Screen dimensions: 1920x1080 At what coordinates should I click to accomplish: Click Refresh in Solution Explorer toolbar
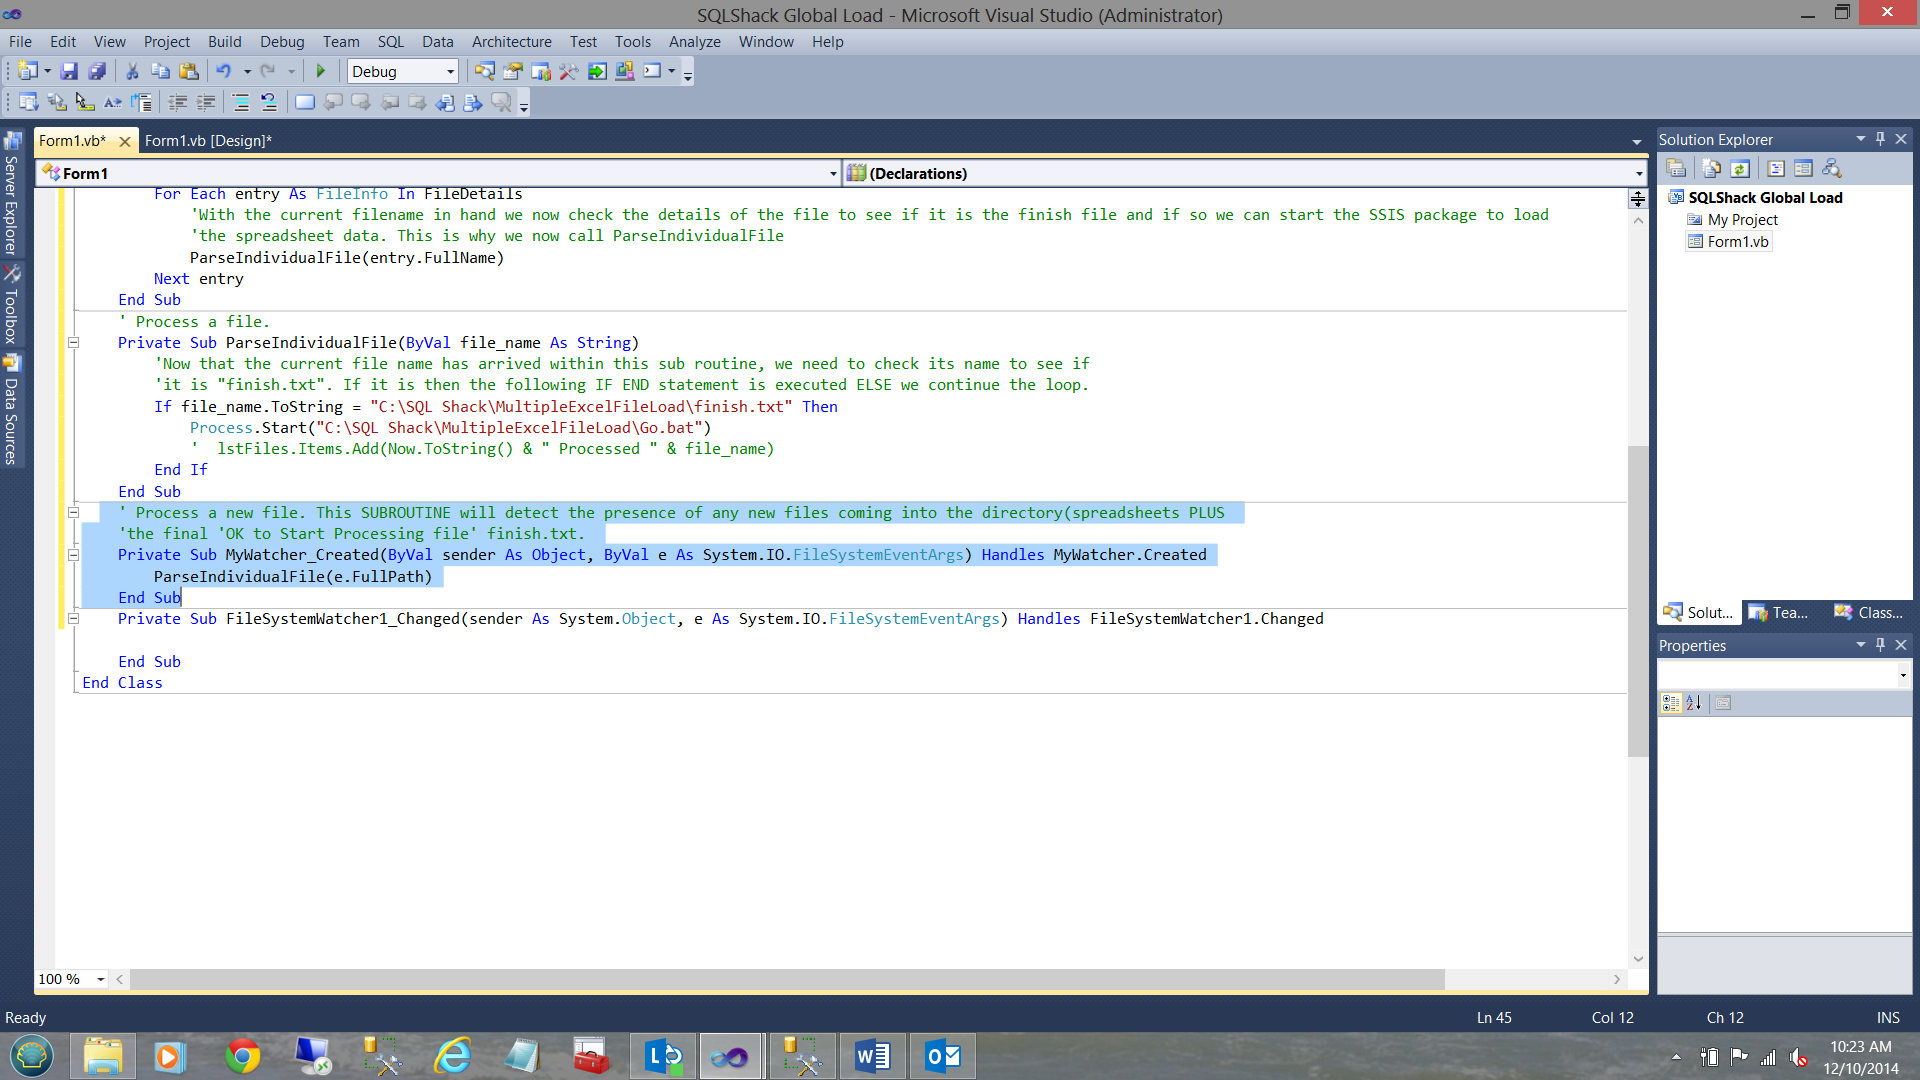pyautogui.click(x=1740, y=168)
